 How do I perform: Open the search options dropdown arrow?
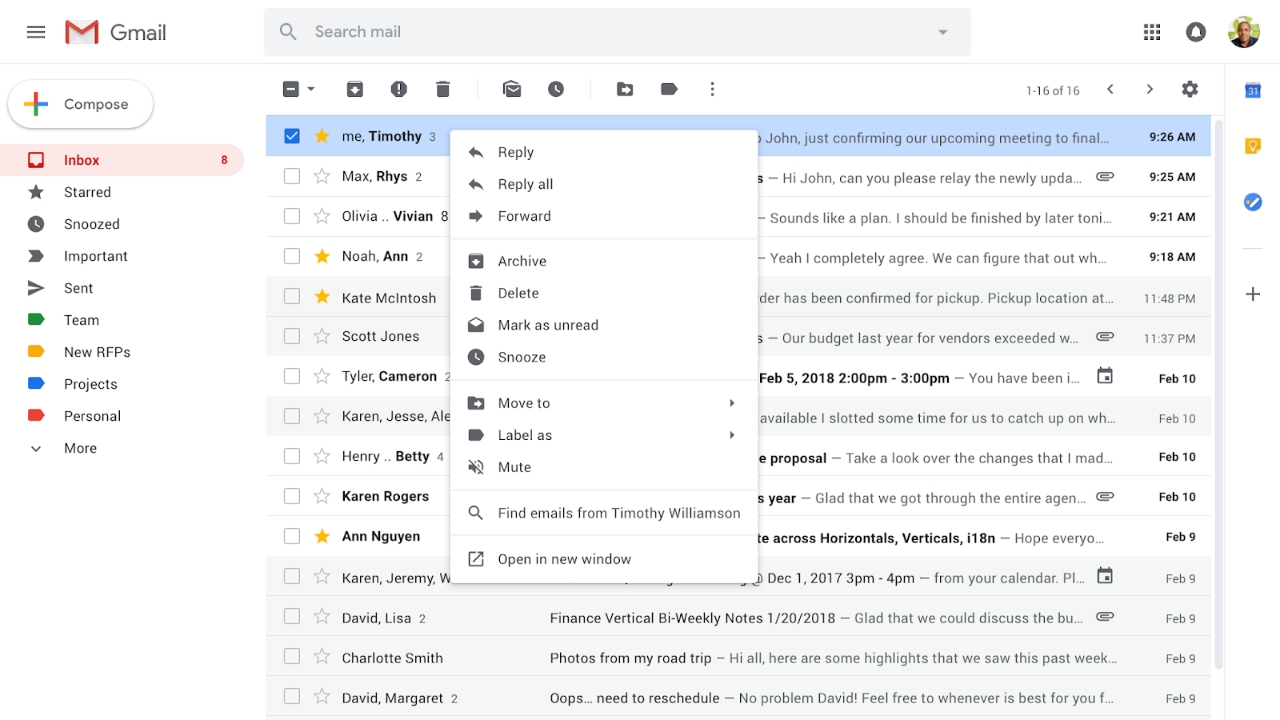pyautogui.click(x=942, y=32)
